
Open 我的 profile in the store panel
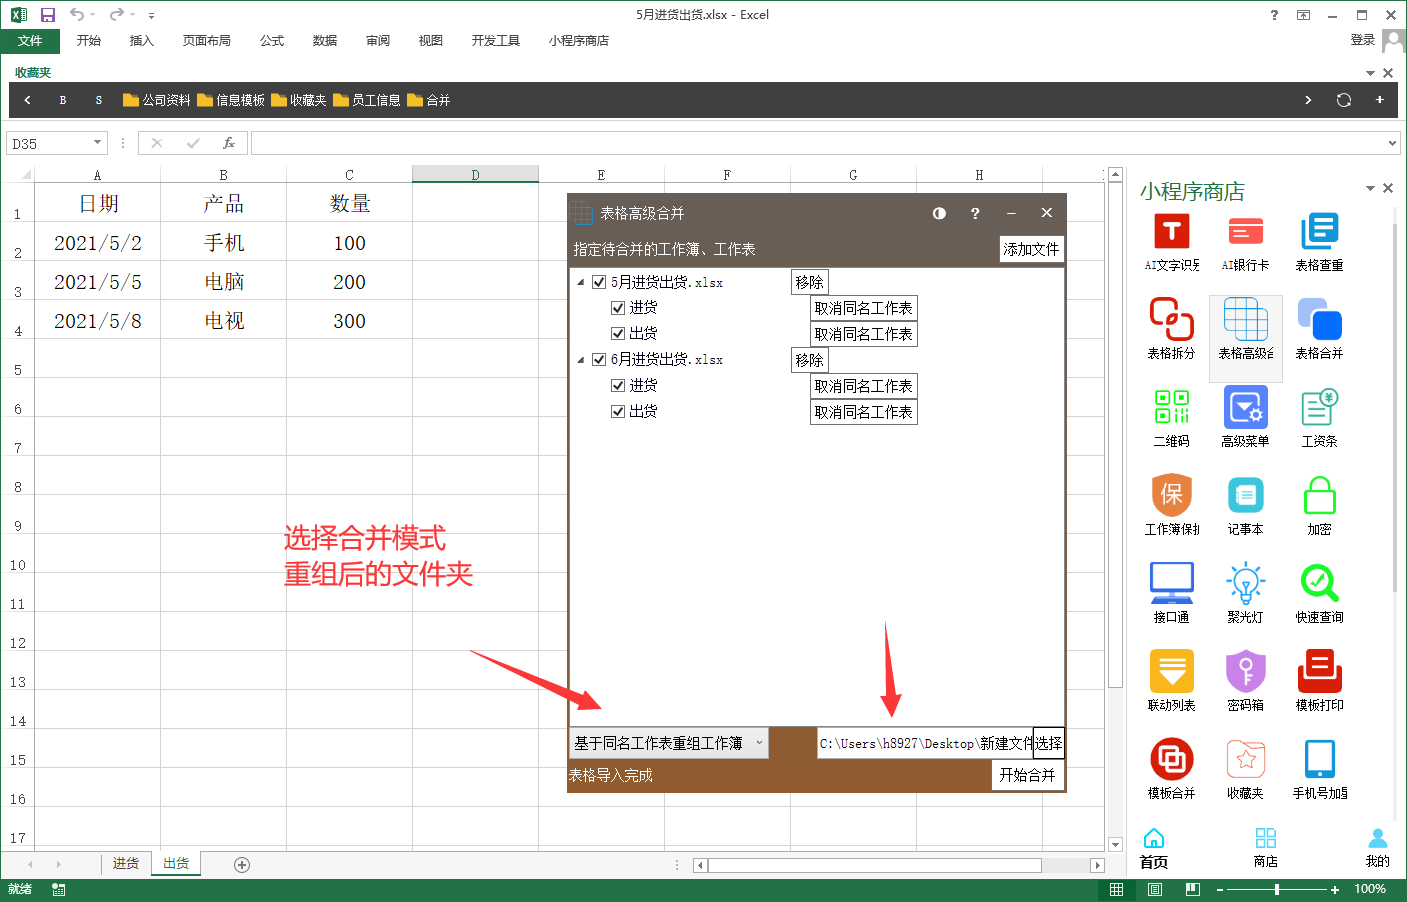pyautogui.click(x=1378, y=848)
